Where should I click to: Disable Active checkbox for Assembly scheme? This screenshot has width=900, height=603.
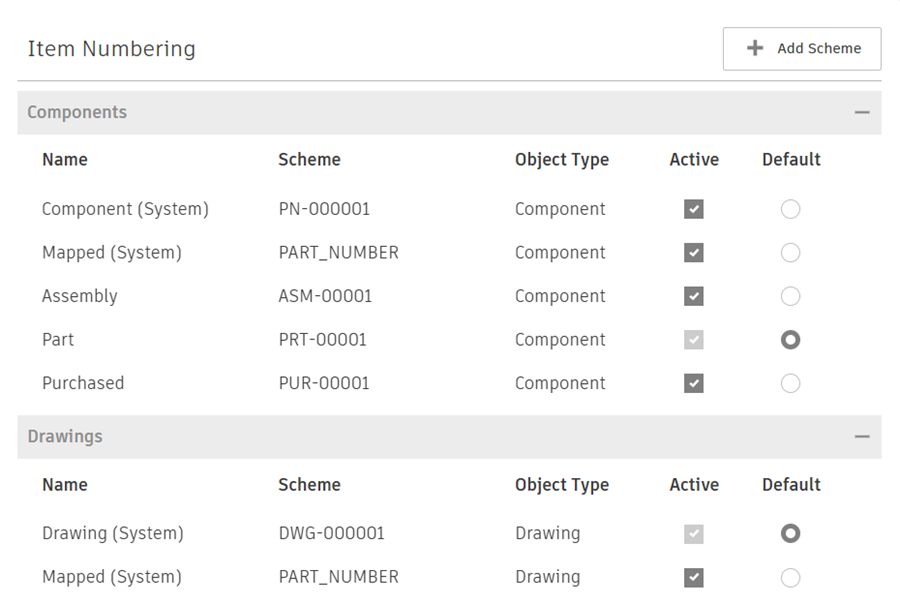pyautogui.click(x=694, y=296)
